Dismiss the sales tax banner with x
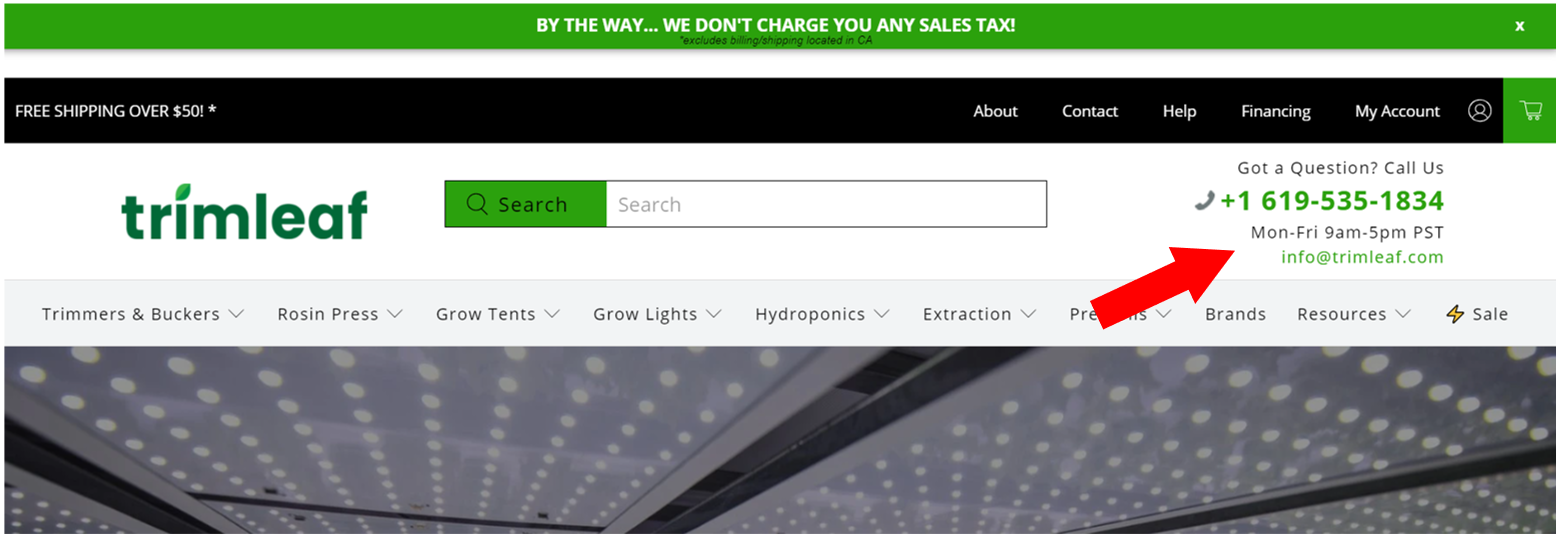This screenshot has width=1563, height=540. (x=1519, y=26)
